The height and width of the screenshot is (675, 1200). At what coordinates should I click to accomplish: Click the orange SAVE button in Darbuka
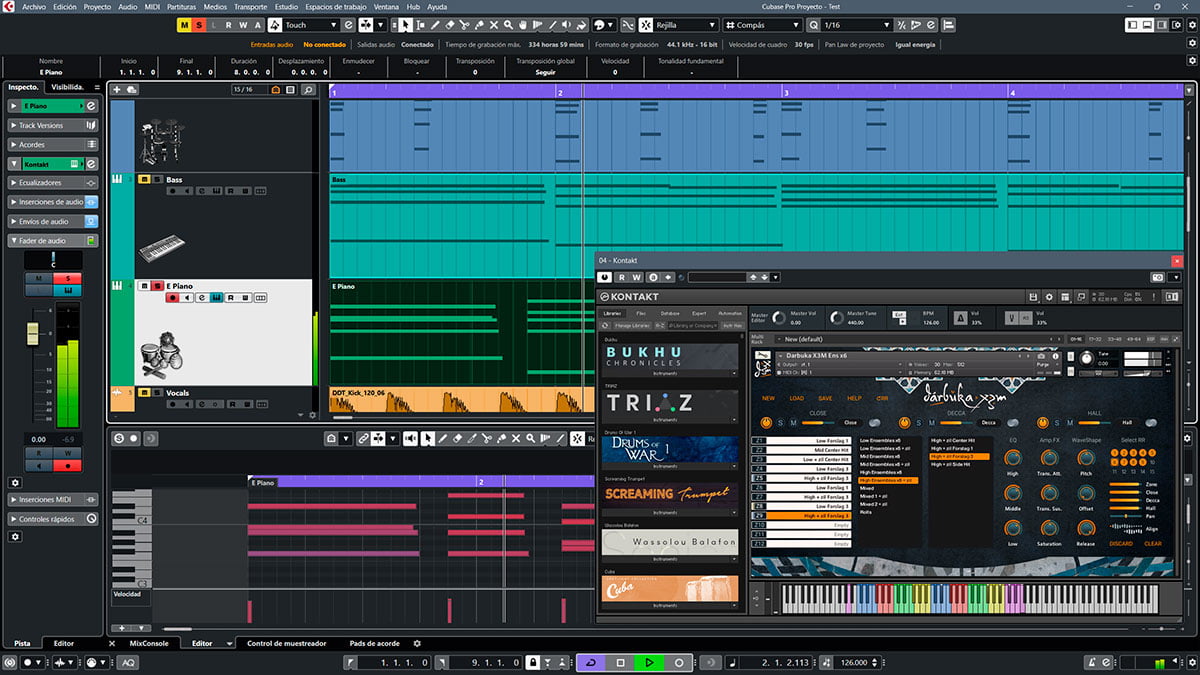tap(825, 398)
